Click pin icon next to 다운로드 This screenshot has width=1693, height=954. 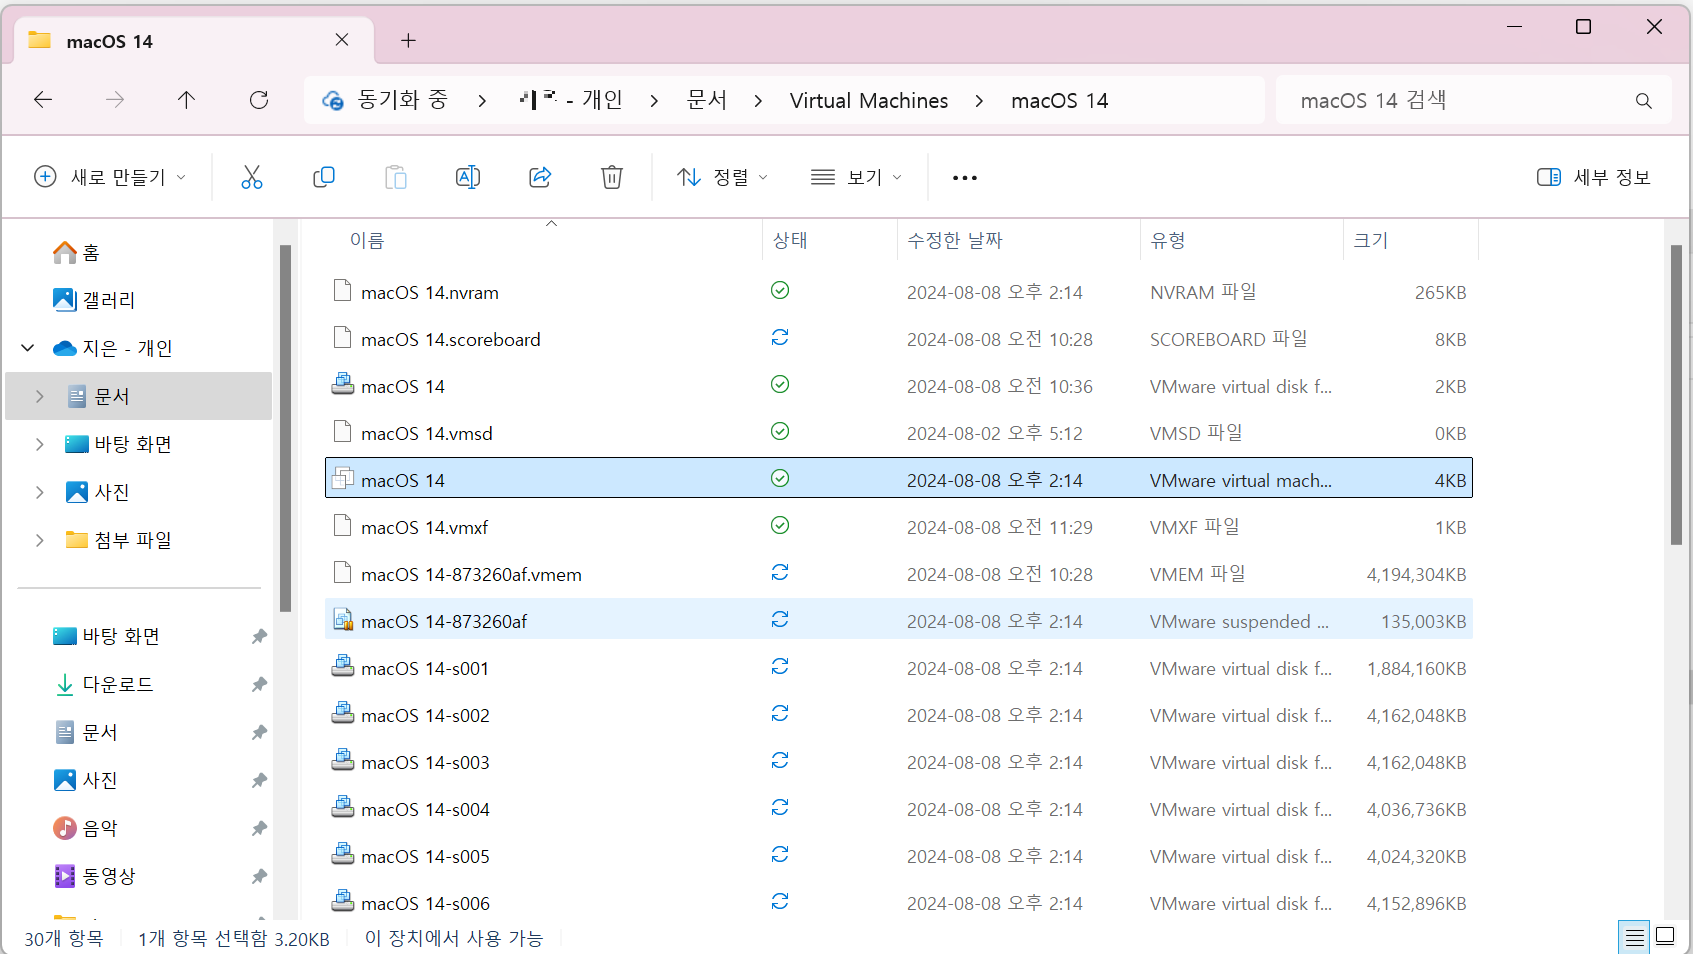click(259, 684)
